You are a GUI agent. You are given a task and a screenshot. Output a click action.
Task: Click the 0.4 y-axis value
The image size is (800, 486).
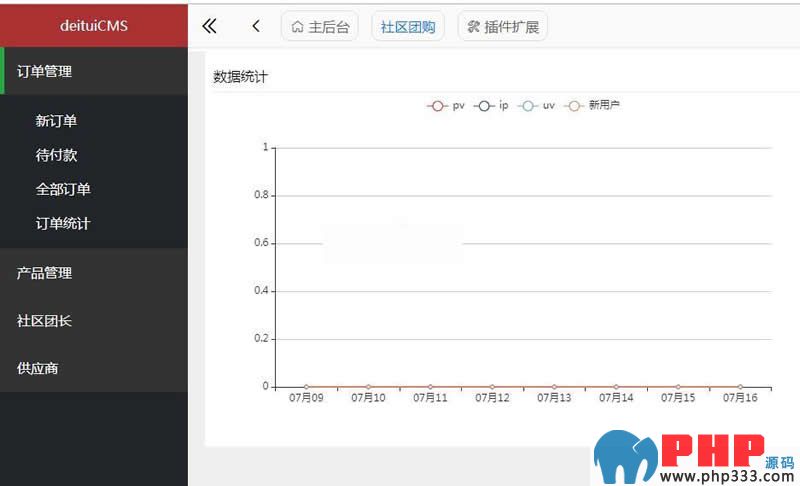261,291
